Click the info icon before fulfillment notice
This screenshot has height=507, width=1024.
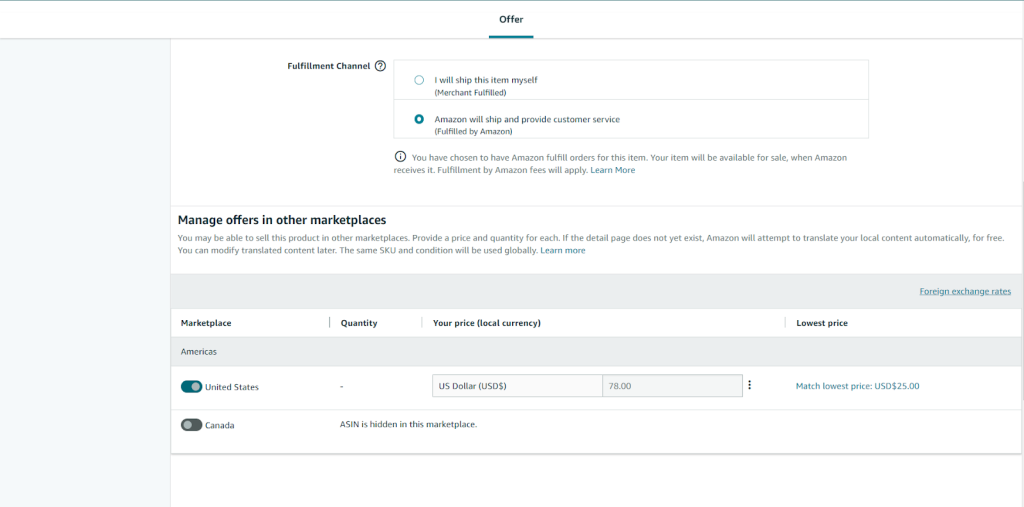pyautogui.click(x=400, y=157)
